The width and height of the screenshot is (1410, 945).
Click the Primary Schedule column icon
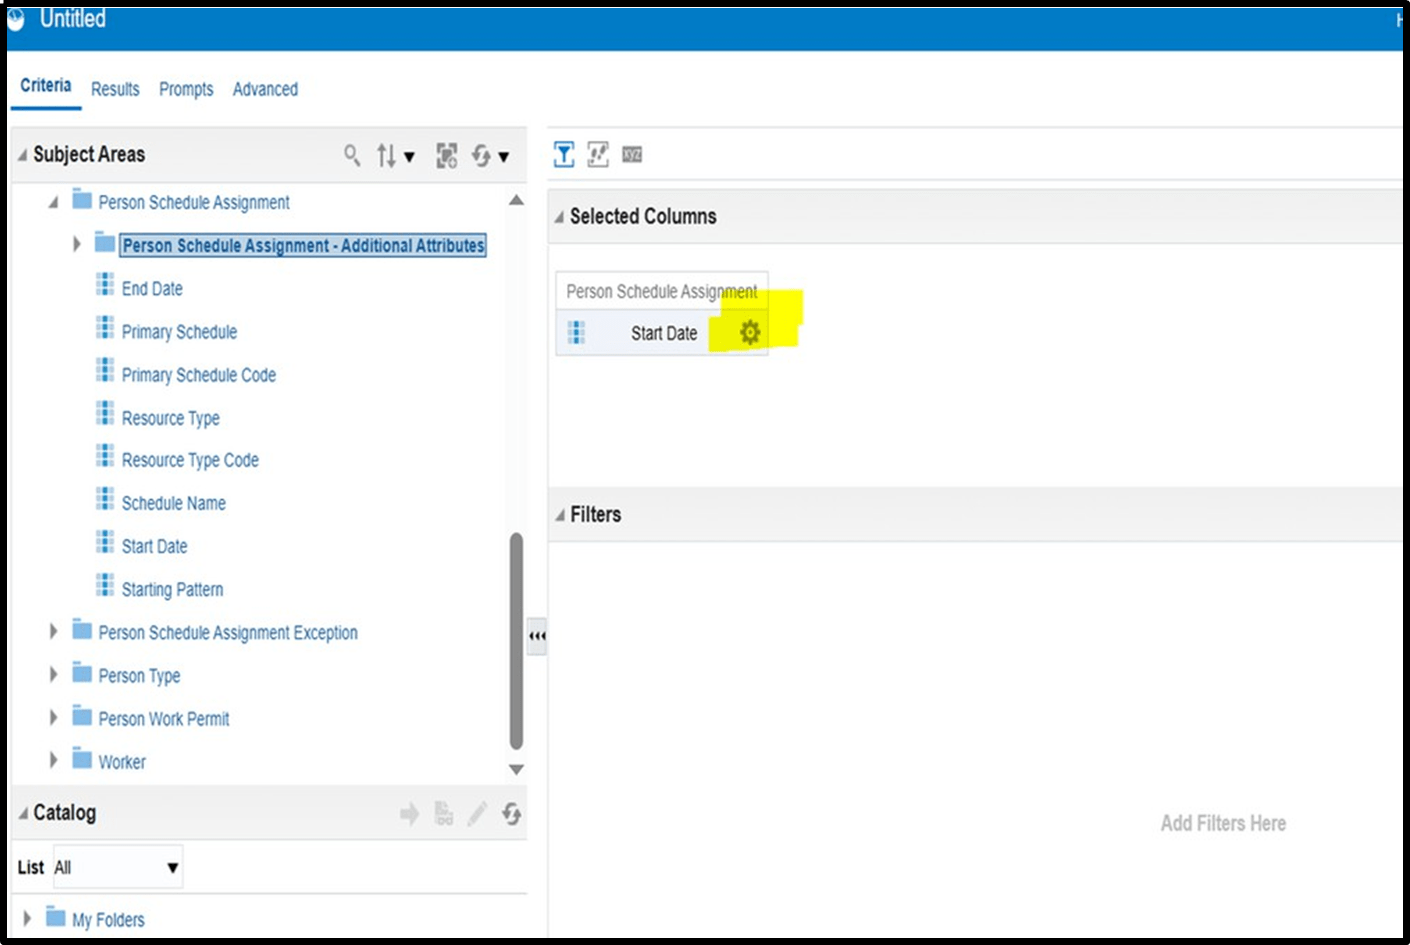click(104, 329)
